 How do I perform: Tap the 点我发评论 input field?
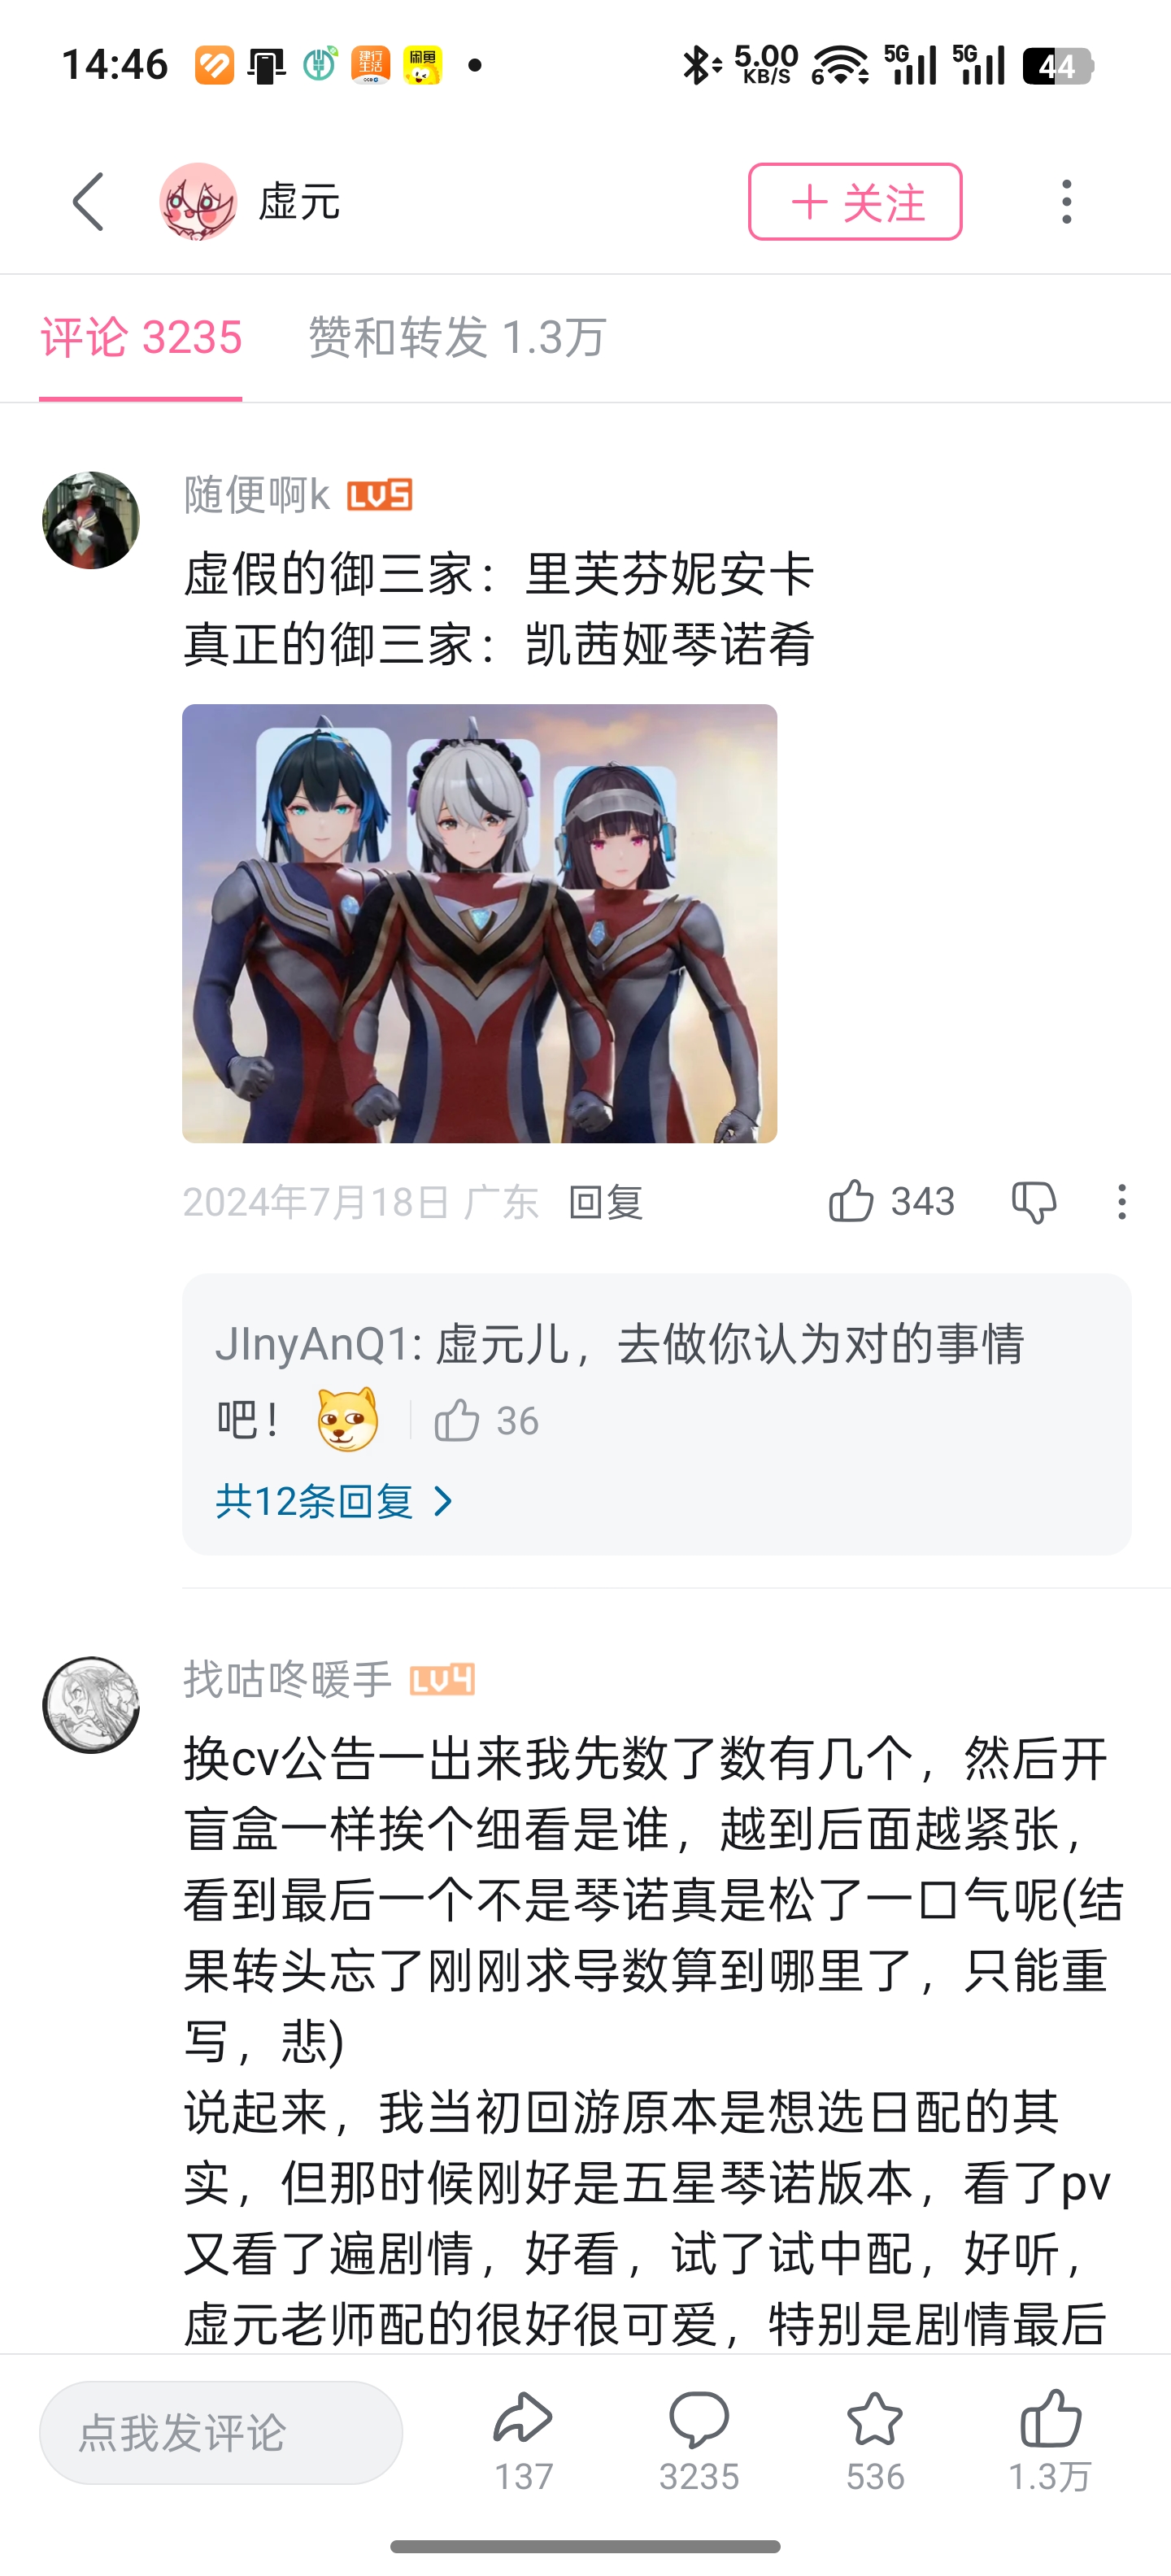coord(221,2433)
